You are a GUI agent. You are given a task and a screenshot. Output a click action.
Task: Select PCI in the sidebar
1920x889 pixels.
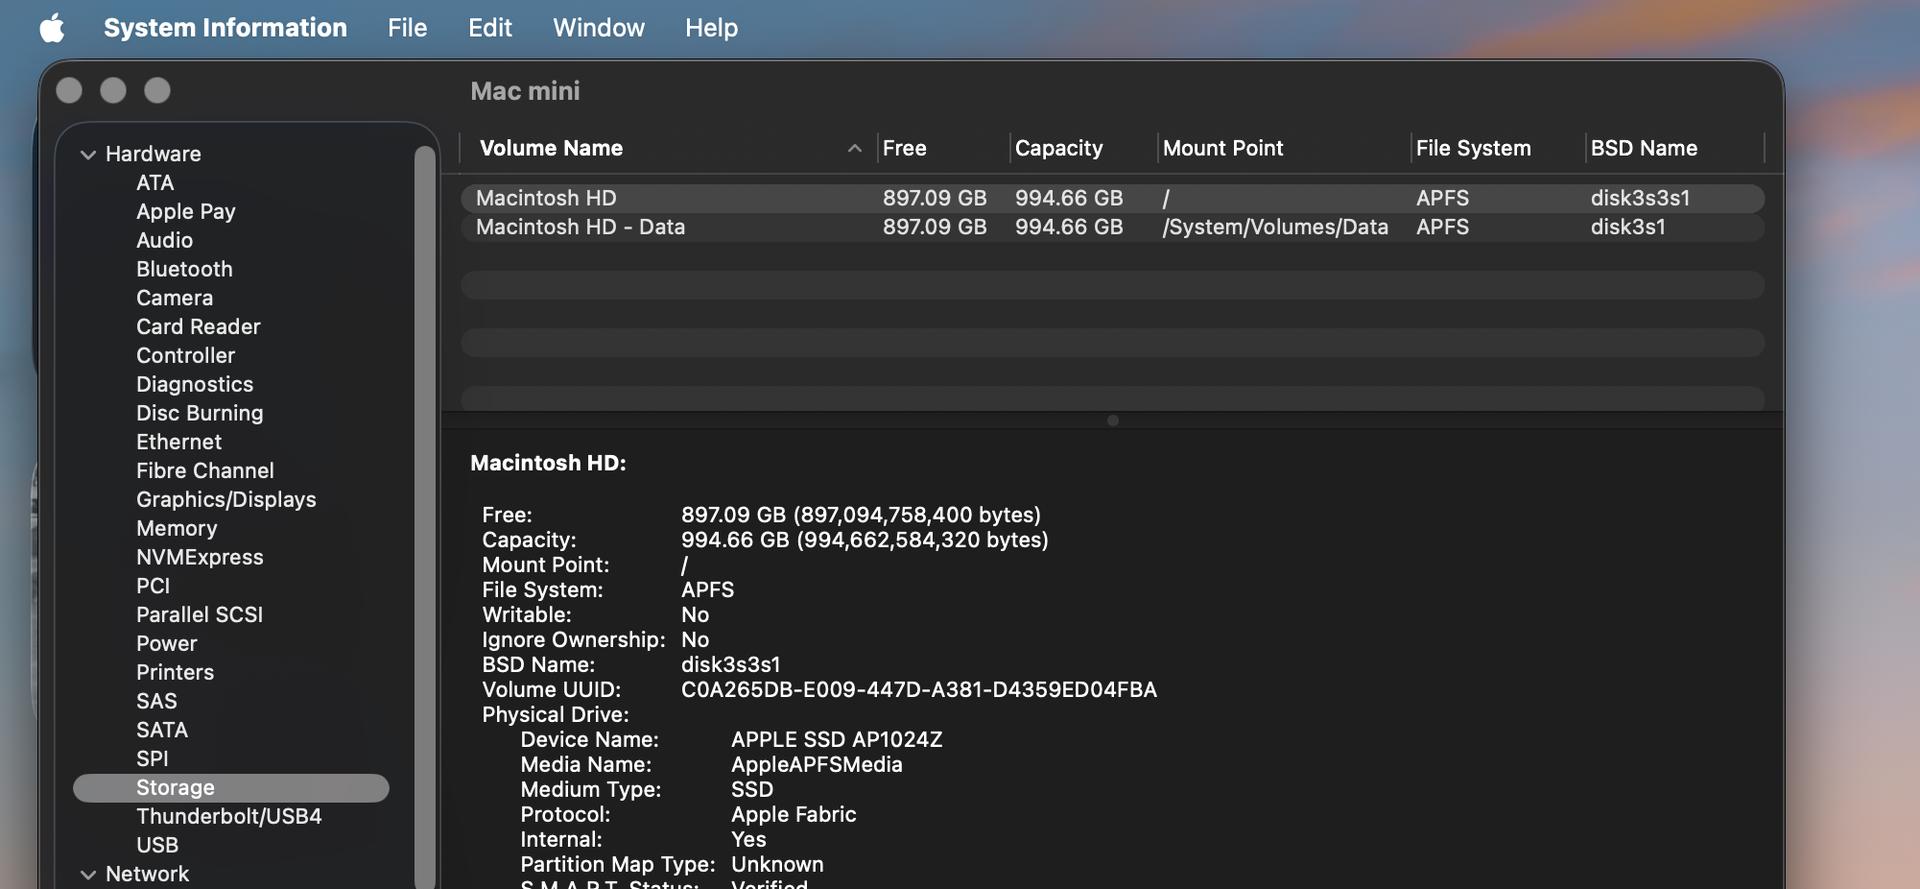pyautogui.click(x=153, y=587)
